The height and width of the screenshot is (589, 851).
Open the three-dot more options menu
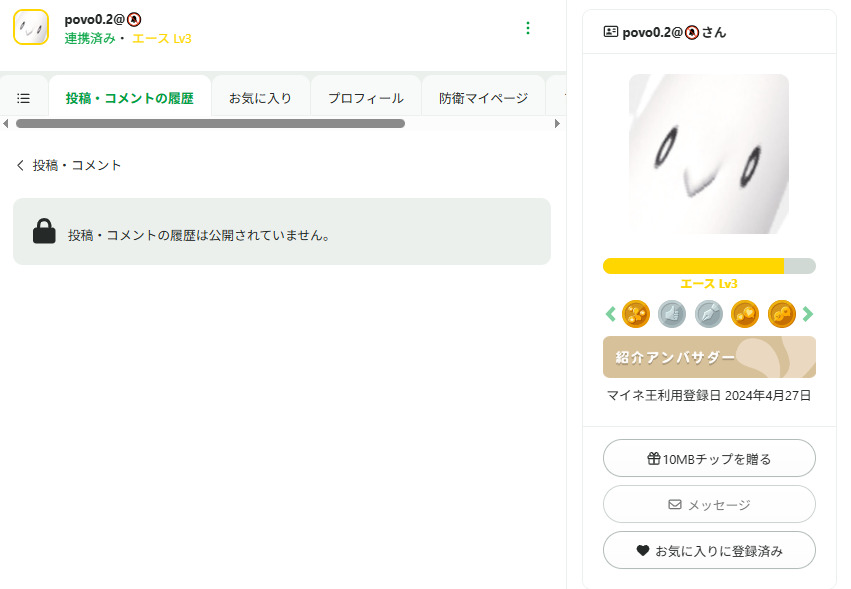click(x=528, y=28)
